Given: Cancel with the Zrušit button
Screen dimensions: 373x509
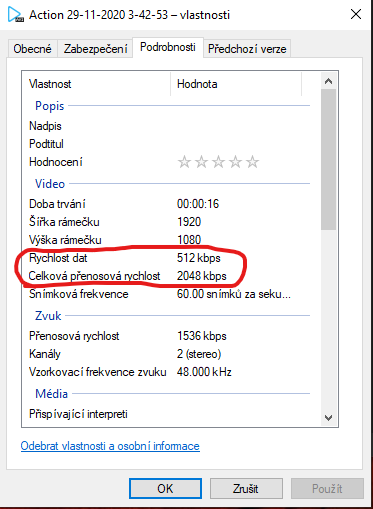Looking at the screenshot, I should click(x=246, y=489).
